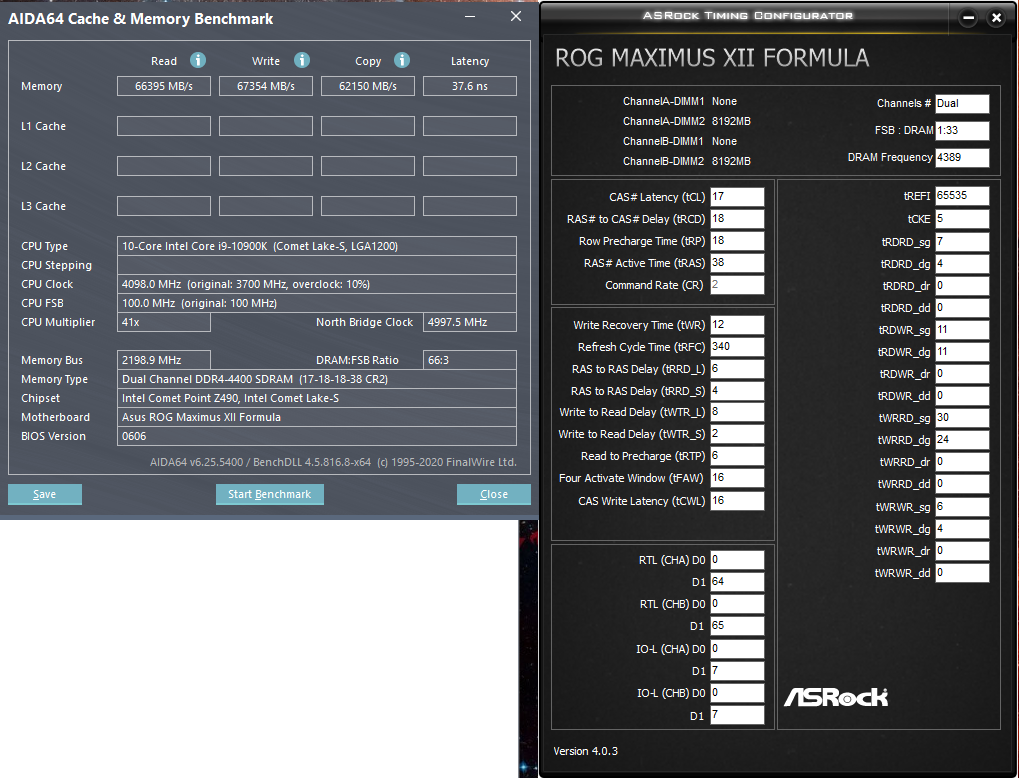Screen dimensions: 1019x778
Task: Save the benchmark results
Action: click(x=44, y=493)
